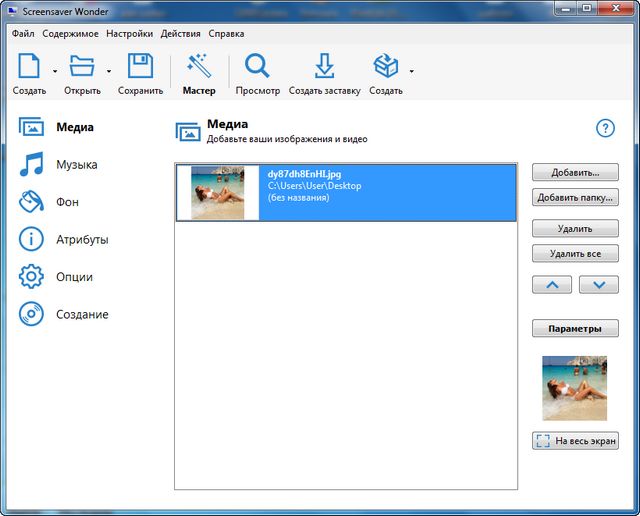
Task: Open the Файл menu
Action: click(x=23, y=33)
